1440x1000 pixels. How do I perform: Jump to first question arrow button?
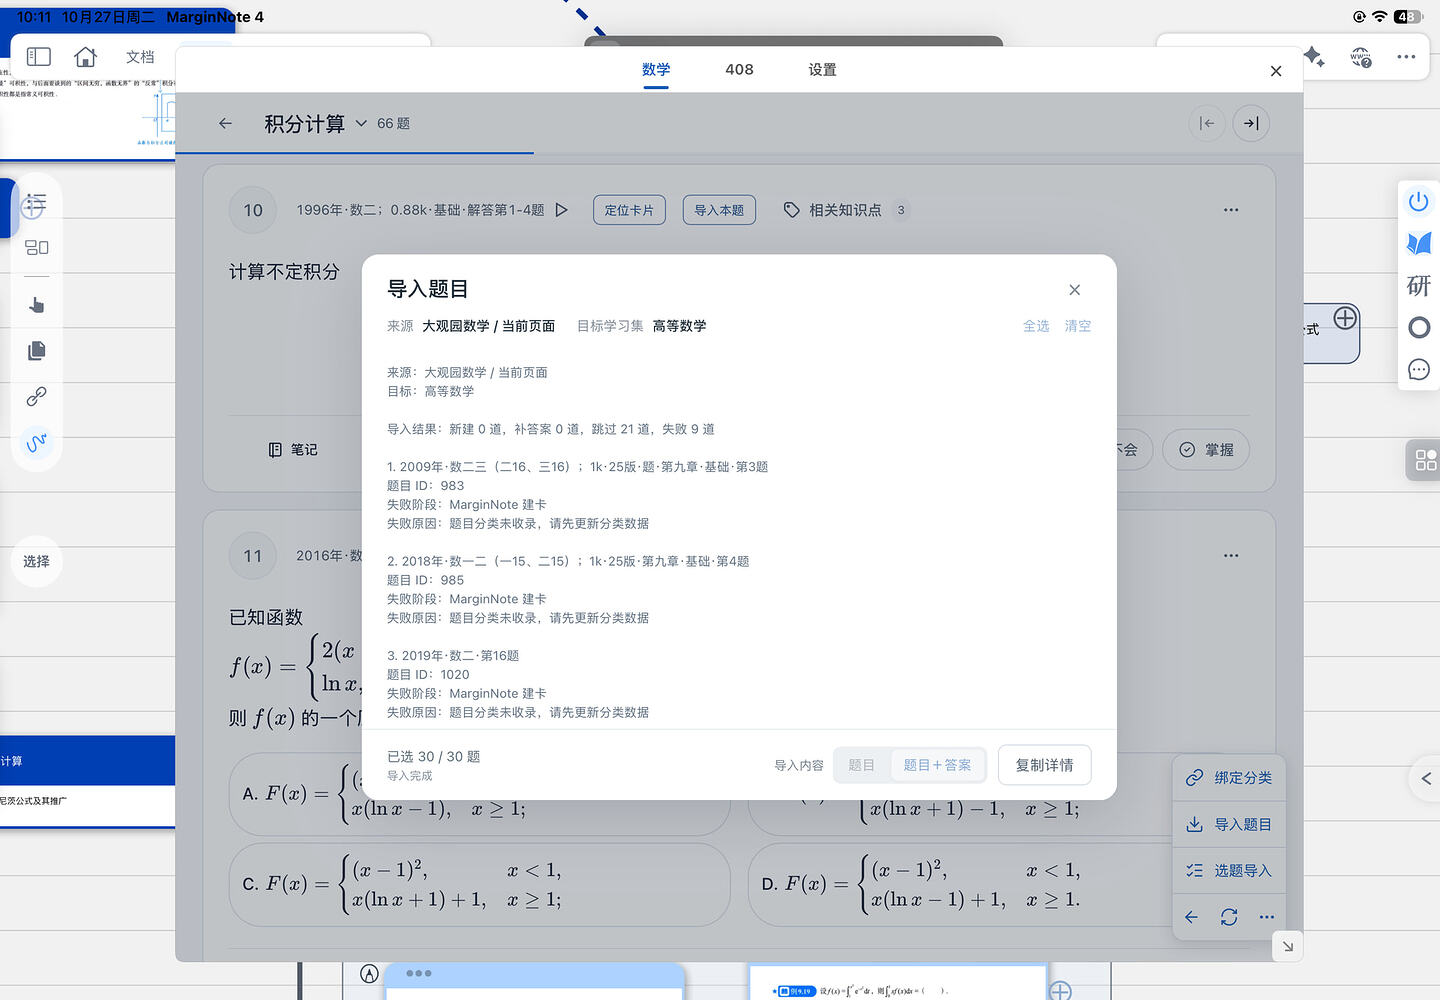pyautogui.click(x=1208, y=123)
